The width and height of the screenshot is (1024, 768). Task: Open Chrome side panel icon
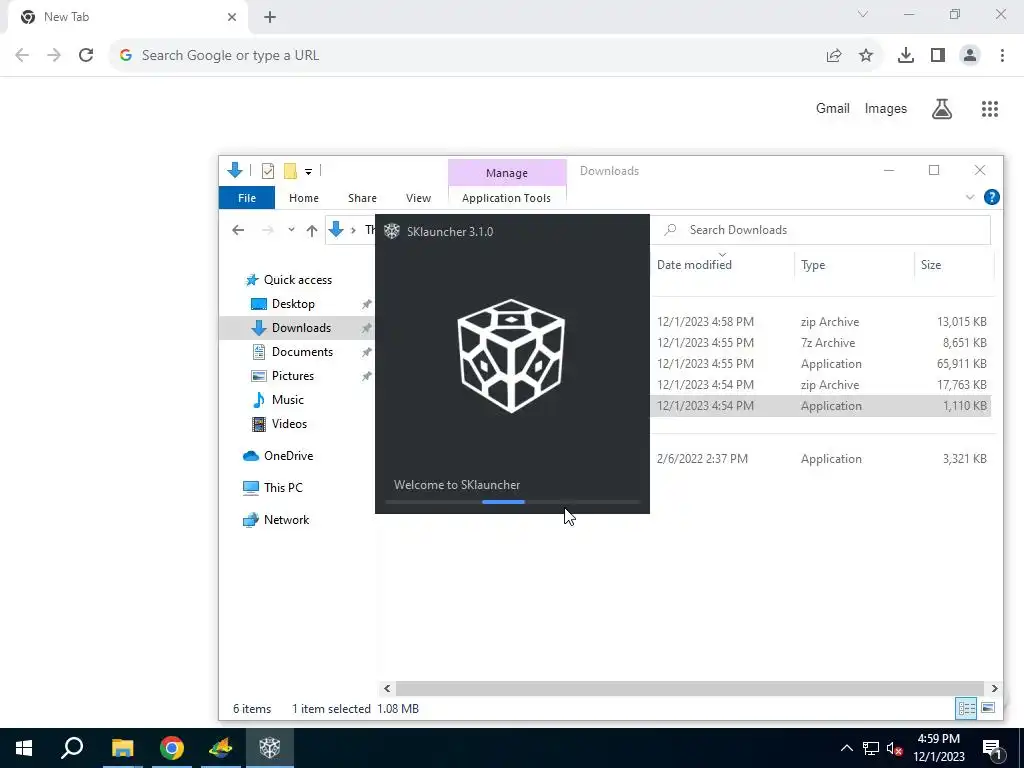[938, 56]
